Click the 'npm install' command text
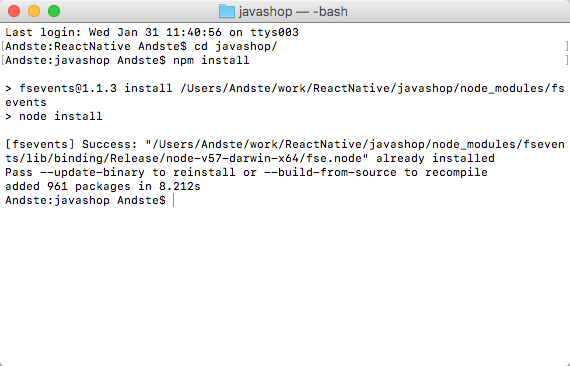This screenshot has width=570, height=366. pos(211,60)
